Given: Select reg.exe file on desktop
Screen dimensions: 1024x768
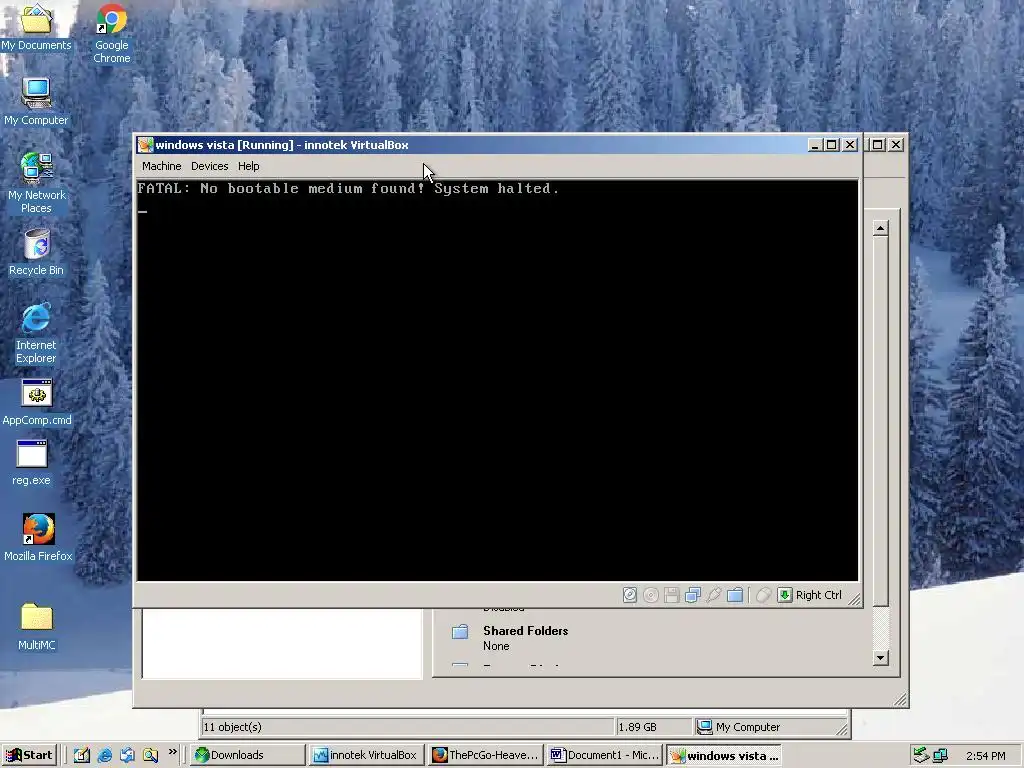Looking at the screenshot, I should pos(31,462).
